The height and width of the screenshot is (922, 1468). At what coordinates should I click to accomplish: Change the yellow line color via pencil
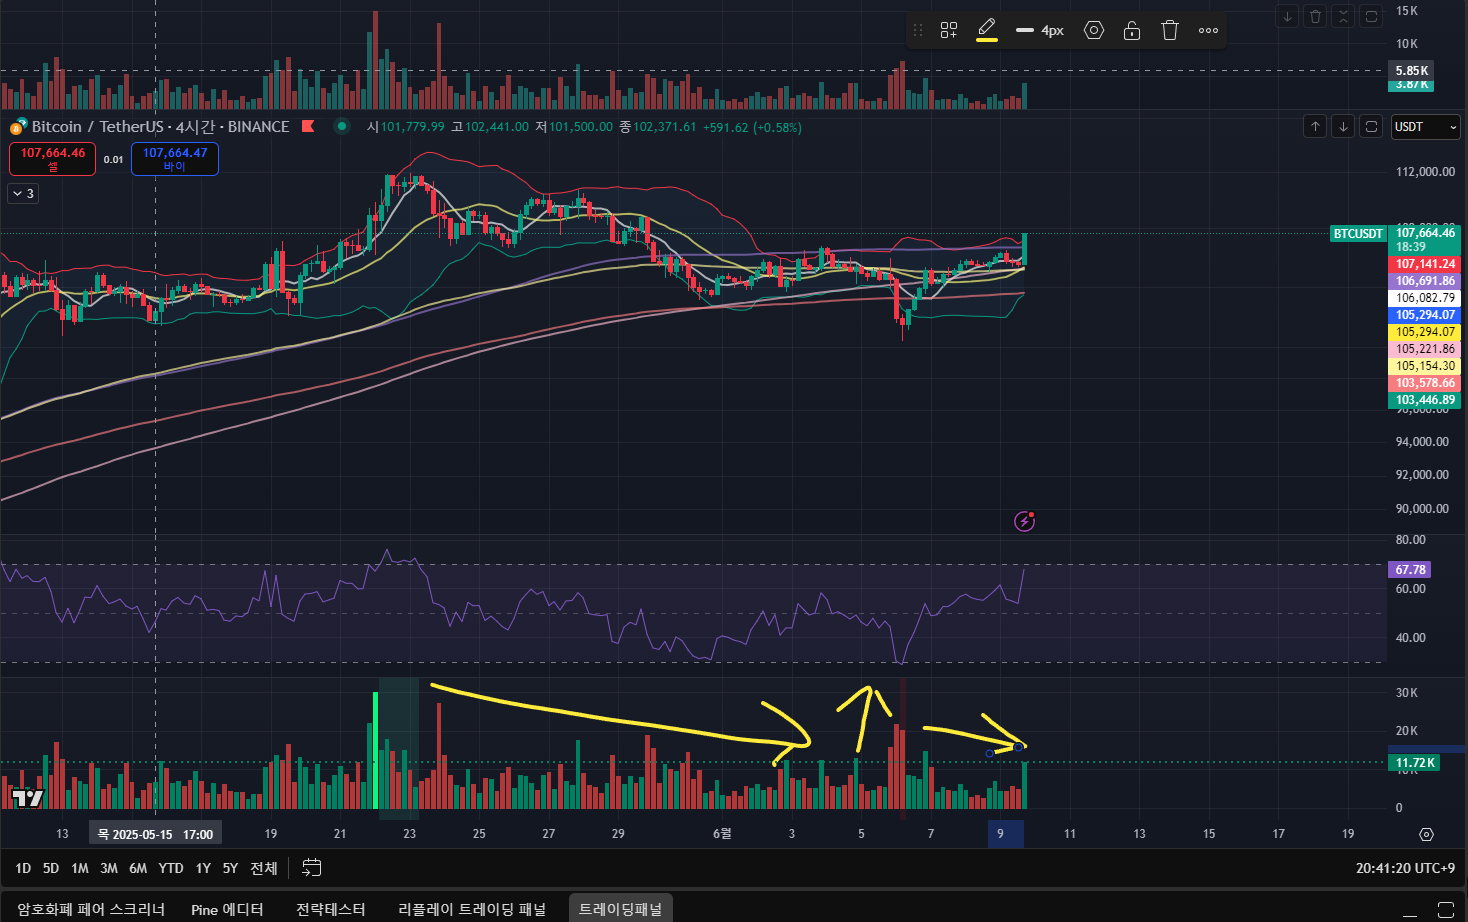987,30
